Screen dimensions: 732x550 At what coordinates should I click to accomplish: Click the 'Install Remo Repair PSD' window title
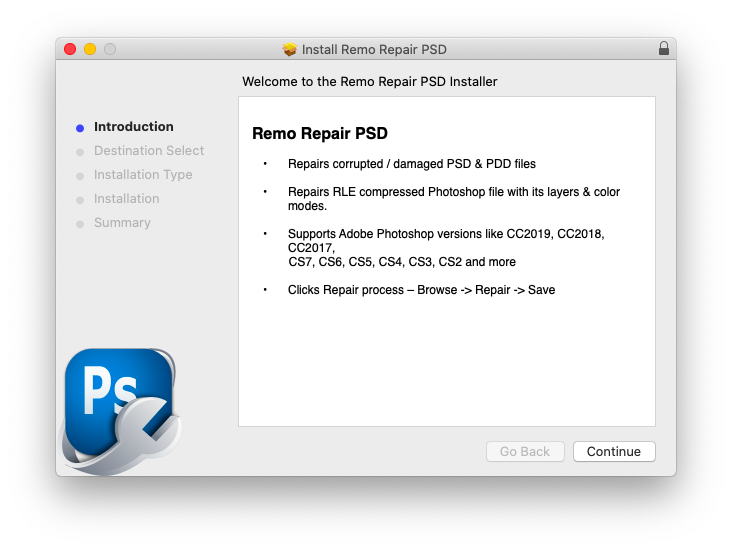pyautogui.click(x=374, y=49)
